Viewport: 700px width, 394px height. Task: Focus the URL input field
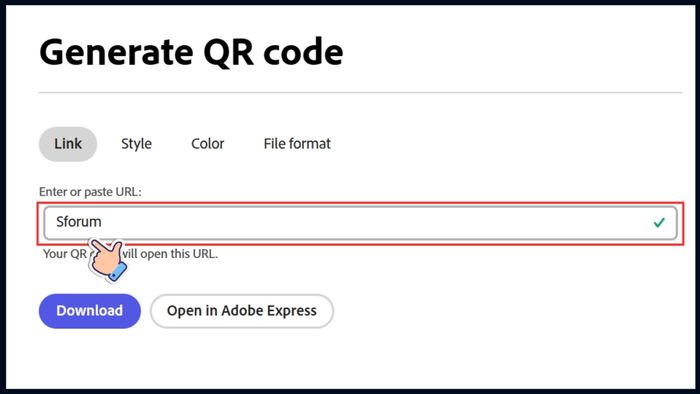pos(360,223)
